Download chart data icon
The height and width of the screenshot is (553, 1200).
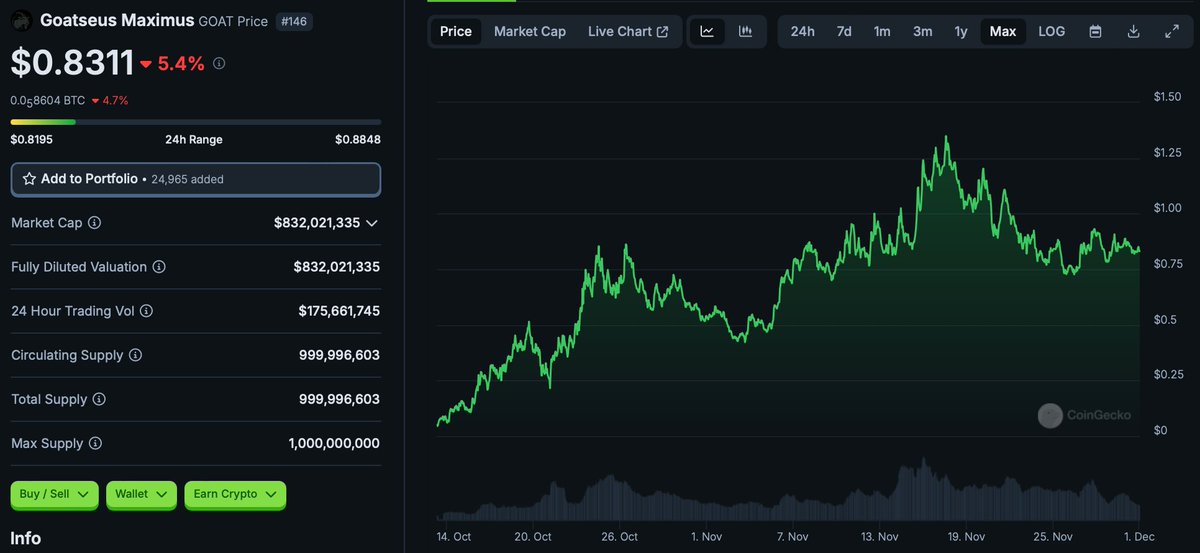[1133, 31]
